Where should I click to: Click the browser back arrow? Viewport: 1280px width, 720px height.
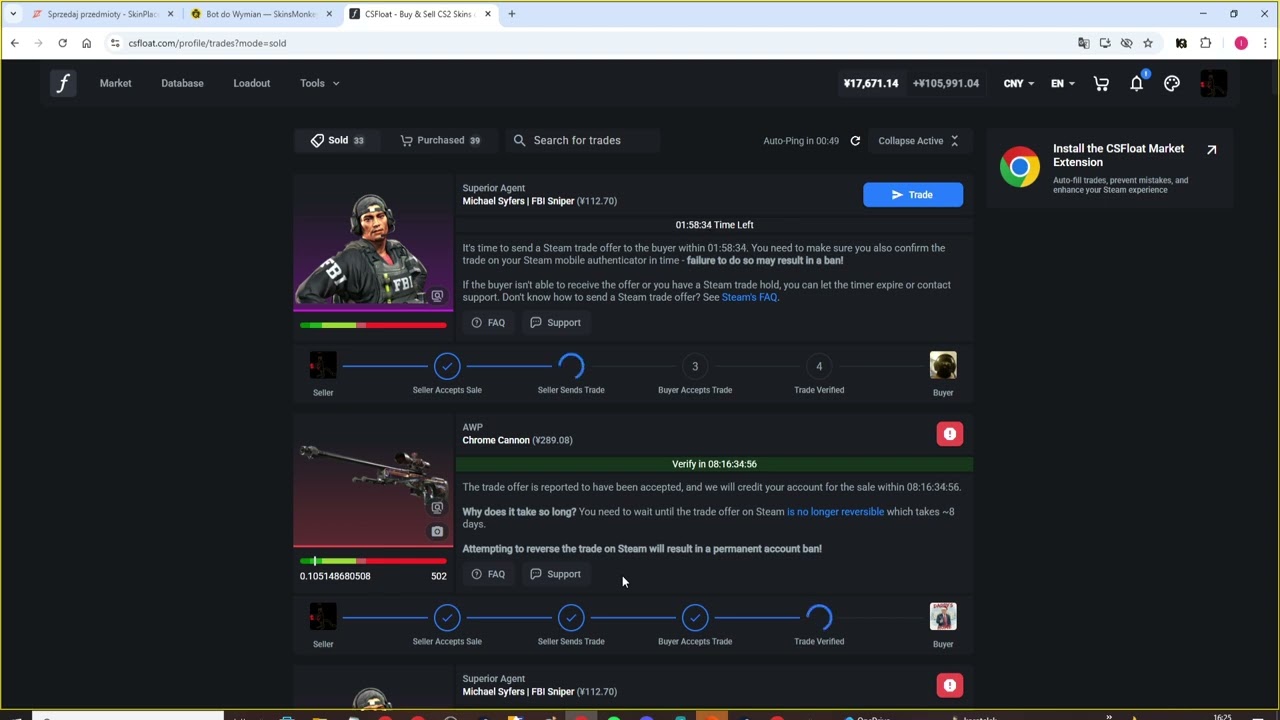tap(15, 43)
